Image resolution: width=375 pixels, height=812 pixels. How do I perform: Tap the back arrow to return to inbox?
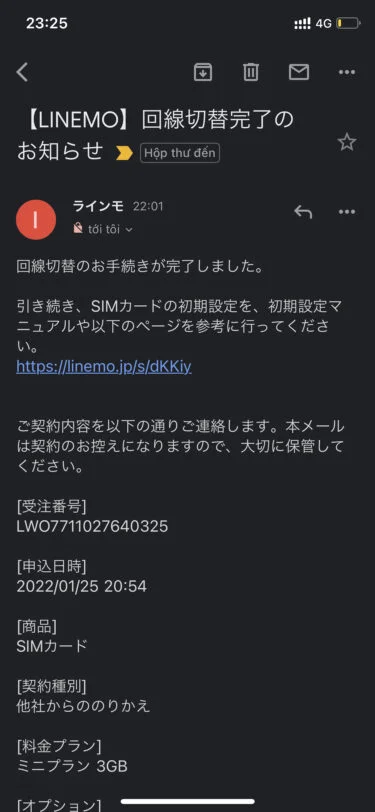pyautogui.click(x=22, y=72)
